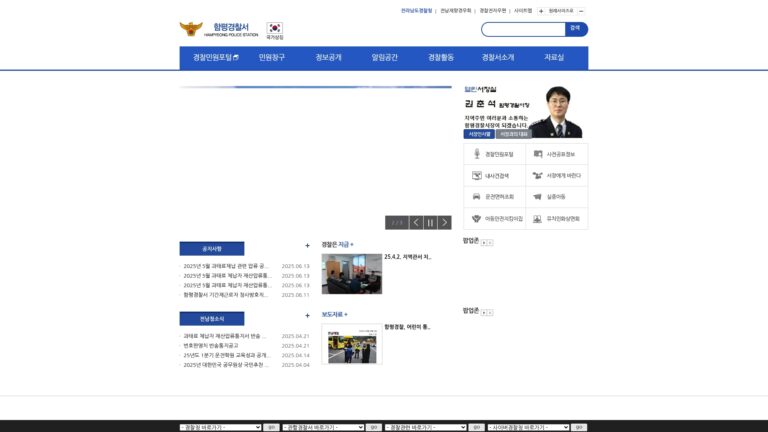This screenshot has width=768, height=432.
Task: Open the 민원창구 menu in the navigation bar
Action: coord(272,58)
